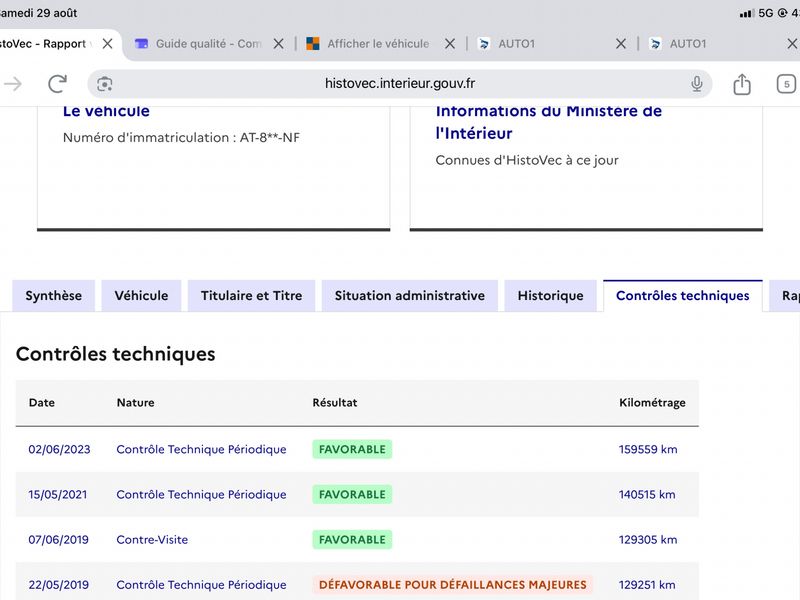Click the 129305 km value

[x=648, y=540]
